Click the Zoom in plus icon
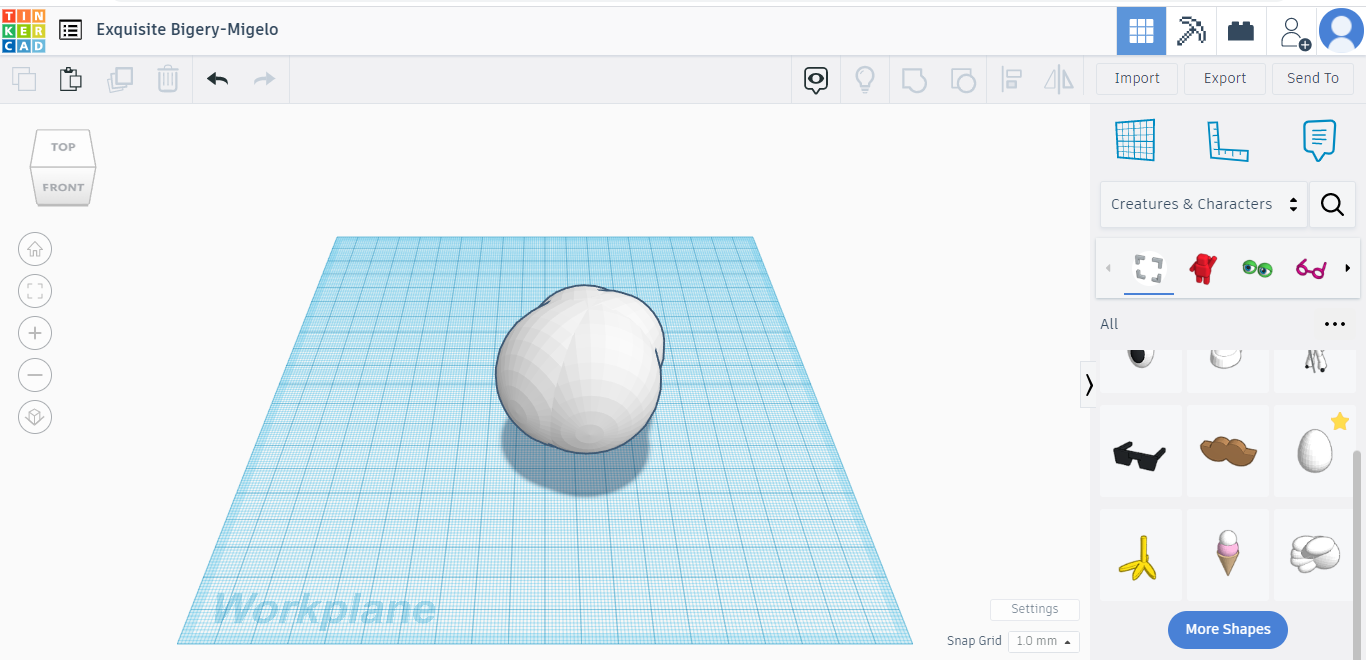Image resolution: width=1366 pixels, height=660 pixels. pyautogui.click(x=35, y=333)
